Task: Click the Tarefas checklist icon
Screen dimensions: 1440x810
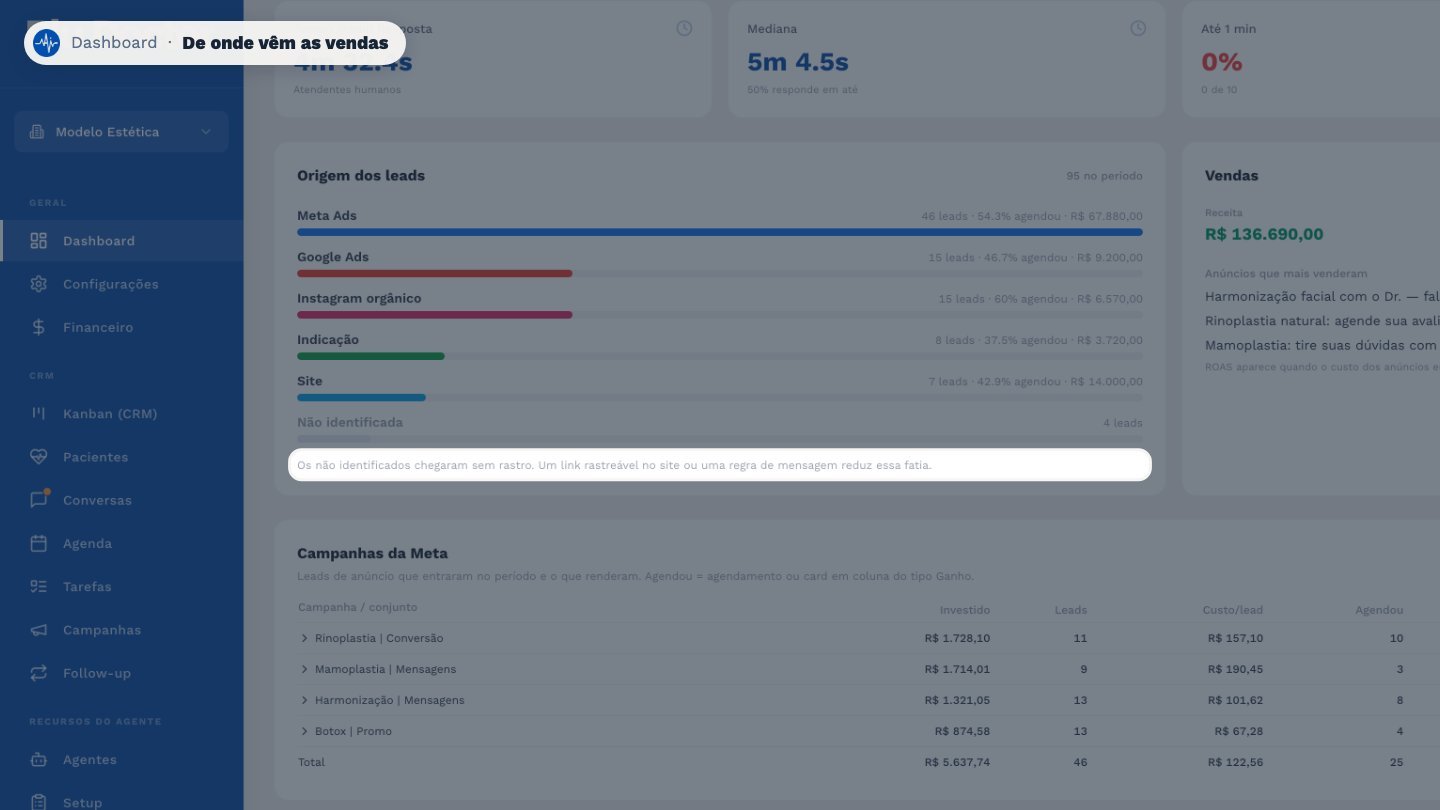Action: (39, 586)
